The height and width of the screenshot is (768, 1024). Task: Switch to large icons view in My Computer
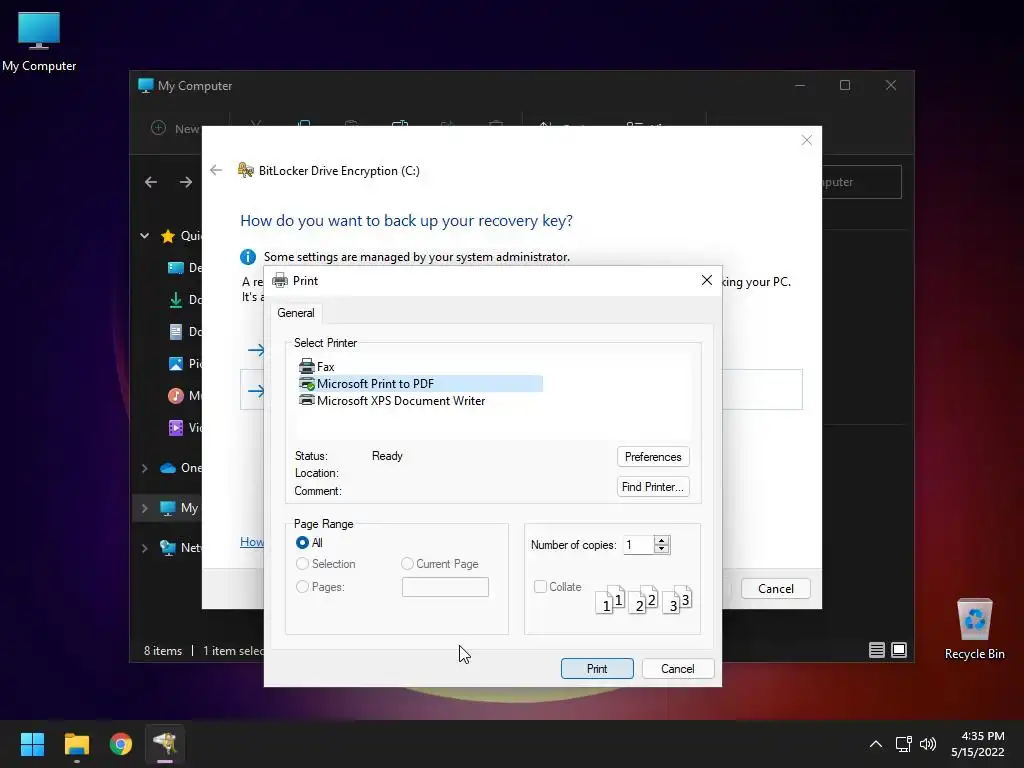pyautogui.click(x=899, y=650)
